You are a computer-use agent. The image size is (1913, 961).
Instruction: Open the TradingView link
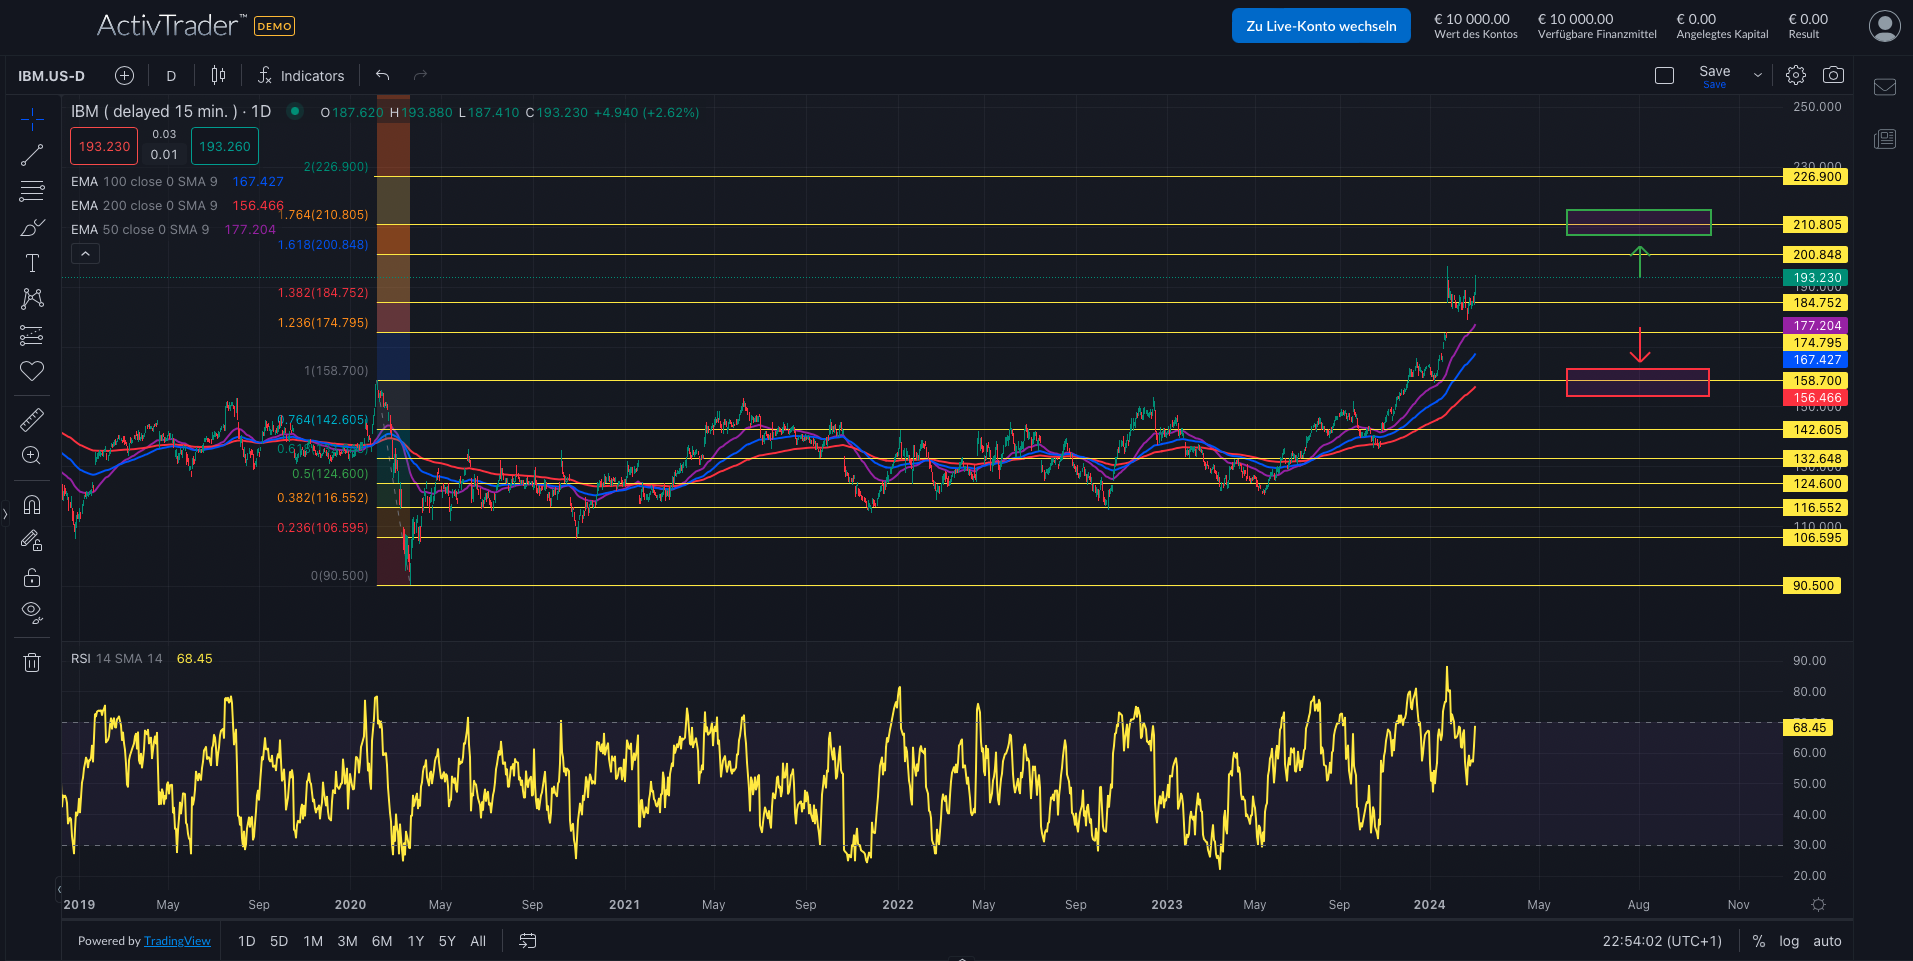tap(177, 941)
